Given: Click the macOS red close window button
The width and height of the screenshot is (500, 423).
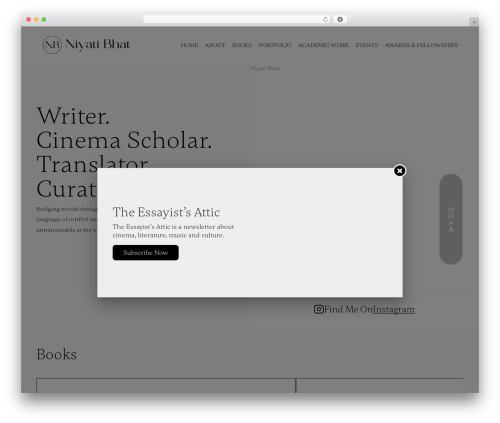Looking at the screenshot, I should tap(29, 20).
